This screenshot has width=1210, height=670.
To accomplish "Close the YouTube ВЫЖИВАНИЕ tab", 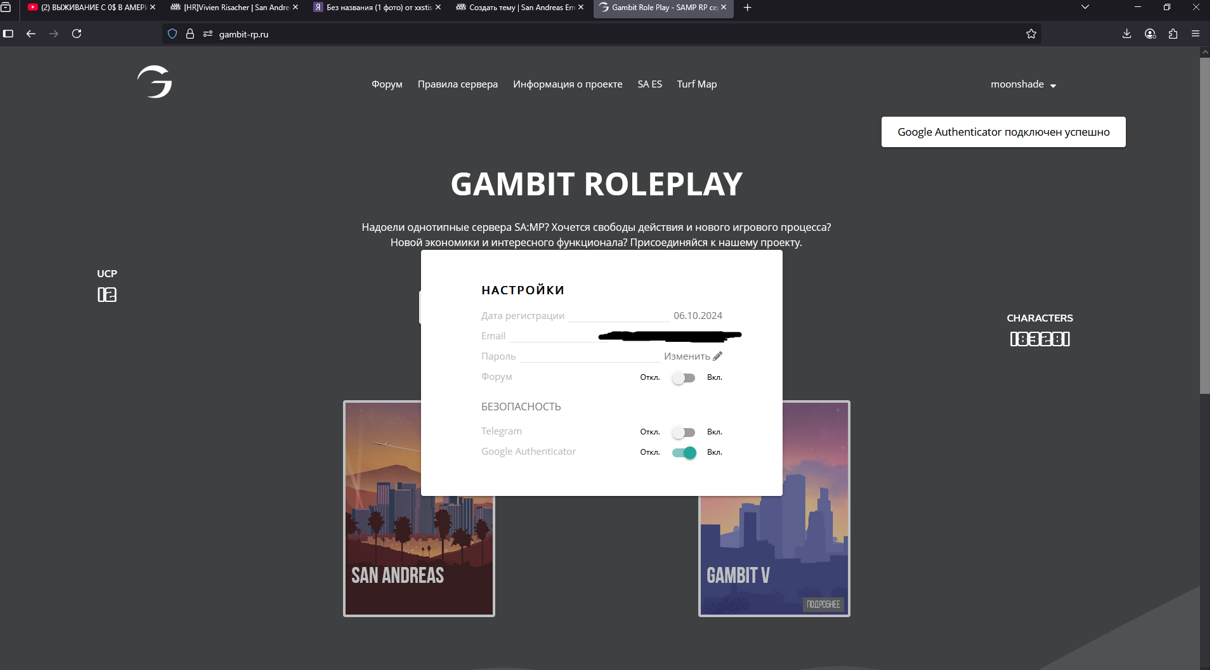I will pyautogui.click(x=152, y=7).
